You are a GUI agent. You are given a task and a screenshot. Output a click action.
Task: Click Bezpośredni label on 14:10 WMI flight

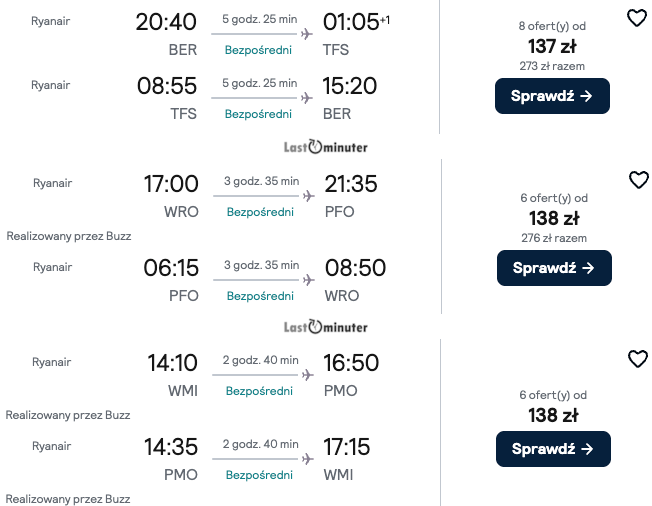click(259, 391)
